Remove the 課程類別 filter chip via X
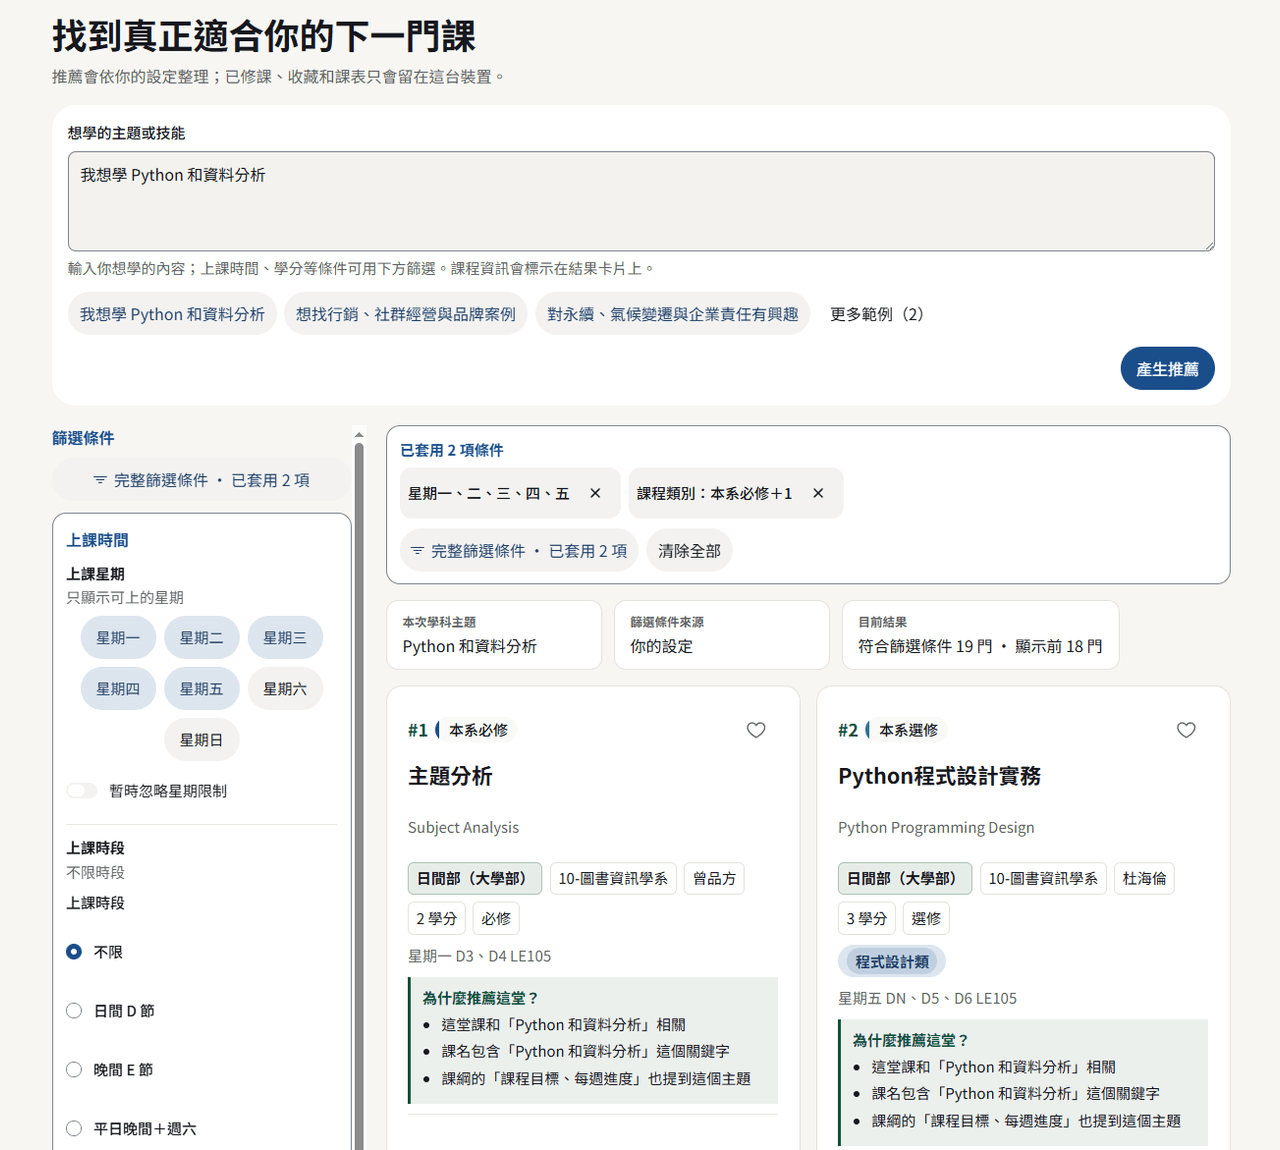This screenshot has width=1280, height=1150. [x=818, y=493]
